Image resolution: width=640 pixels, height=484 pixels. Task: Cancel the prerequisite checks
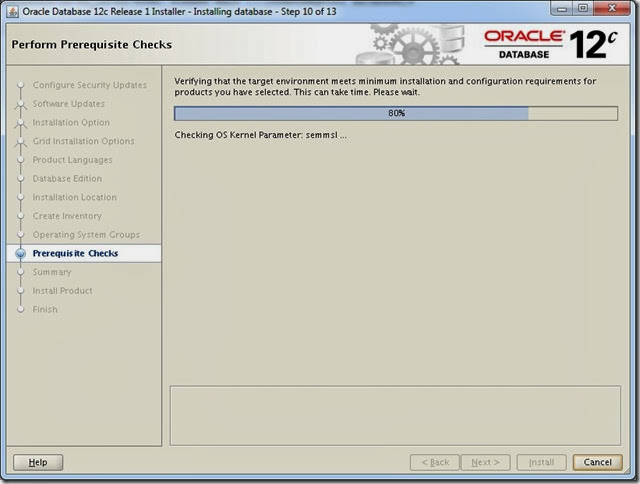[x=598, y=462]
